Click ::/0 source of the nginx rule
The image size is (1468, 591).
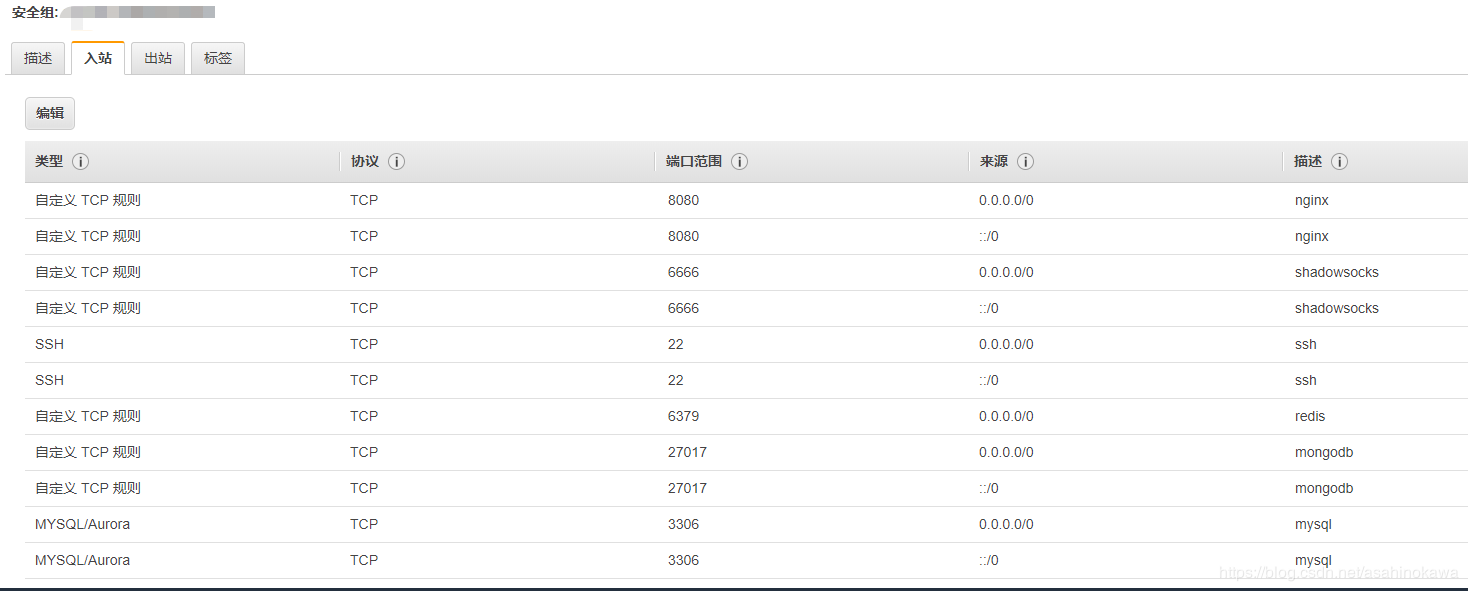click(x=989, y=236)
